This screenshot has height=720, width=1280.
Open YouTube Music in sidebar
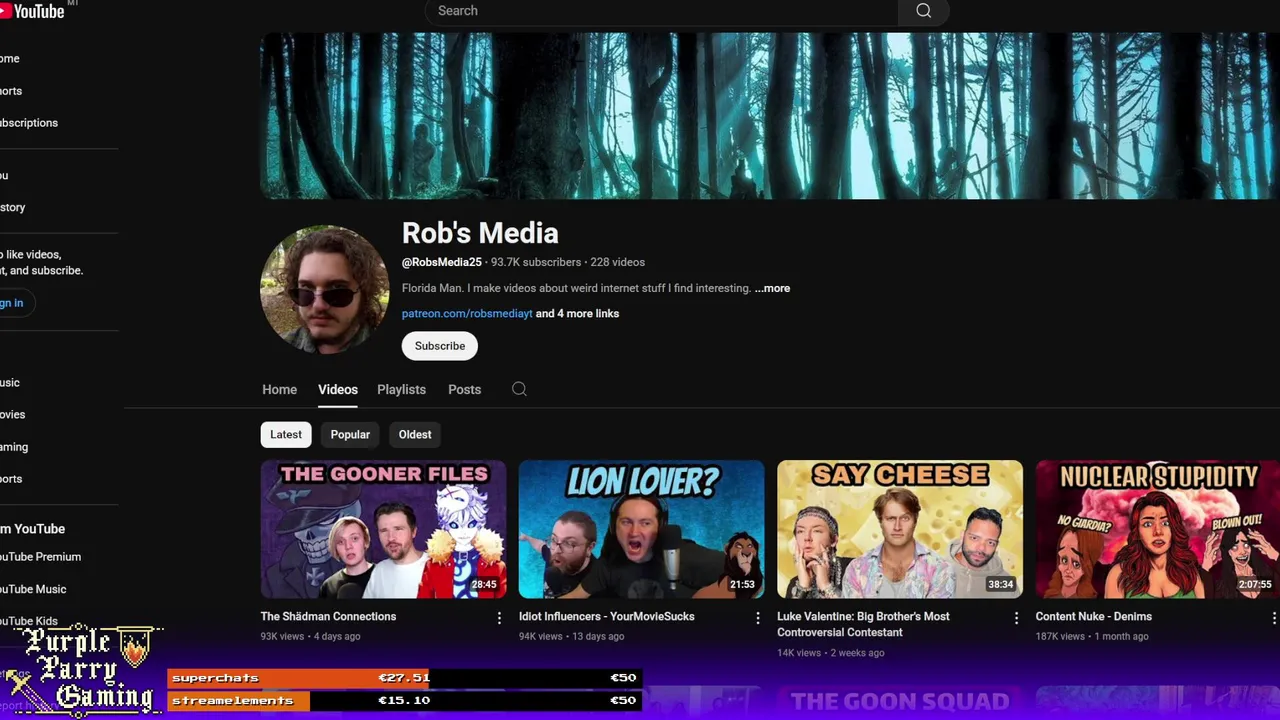pyautogui.click(x=33, y=589)
